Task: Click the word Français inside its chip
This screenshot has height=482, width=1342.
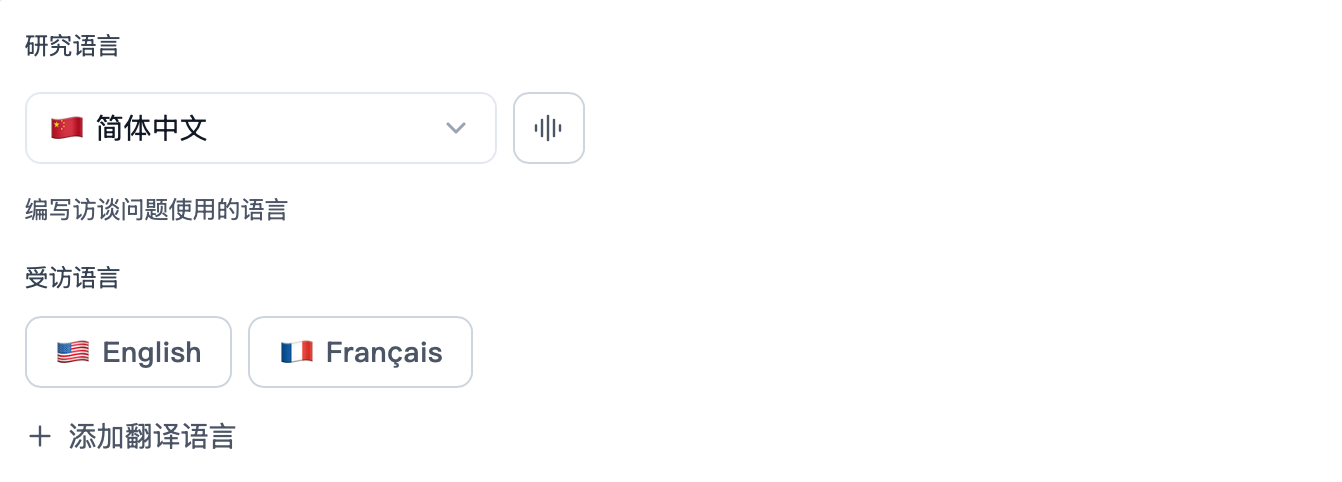Action: [x=384, y=353]
